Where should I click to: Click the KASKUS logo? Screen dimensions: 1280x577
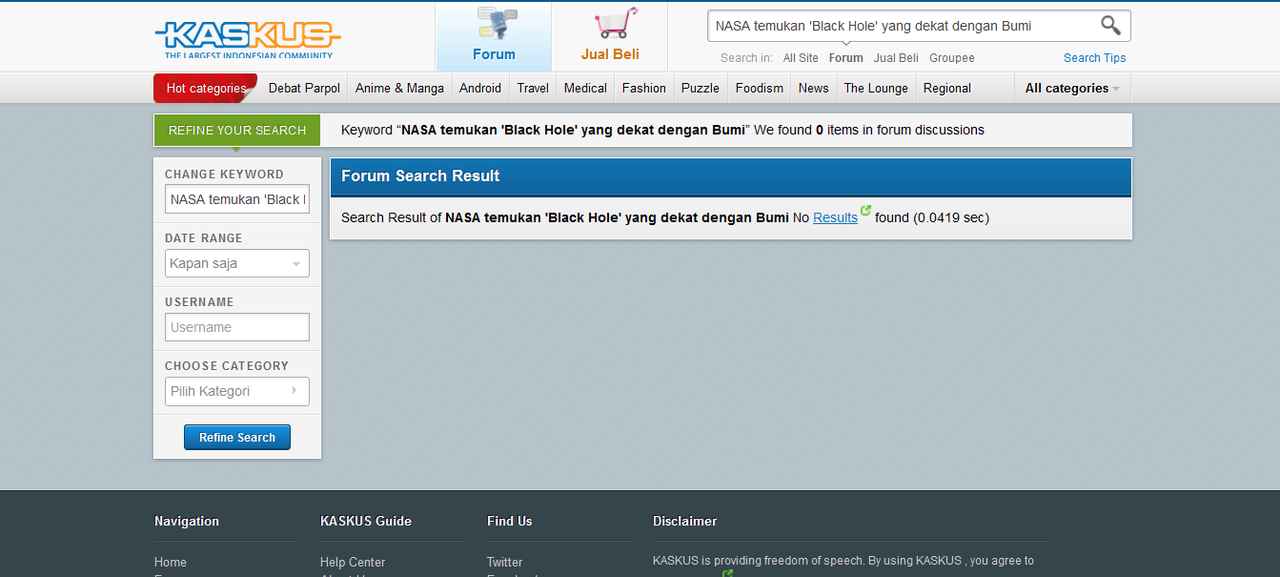(248, 39)
